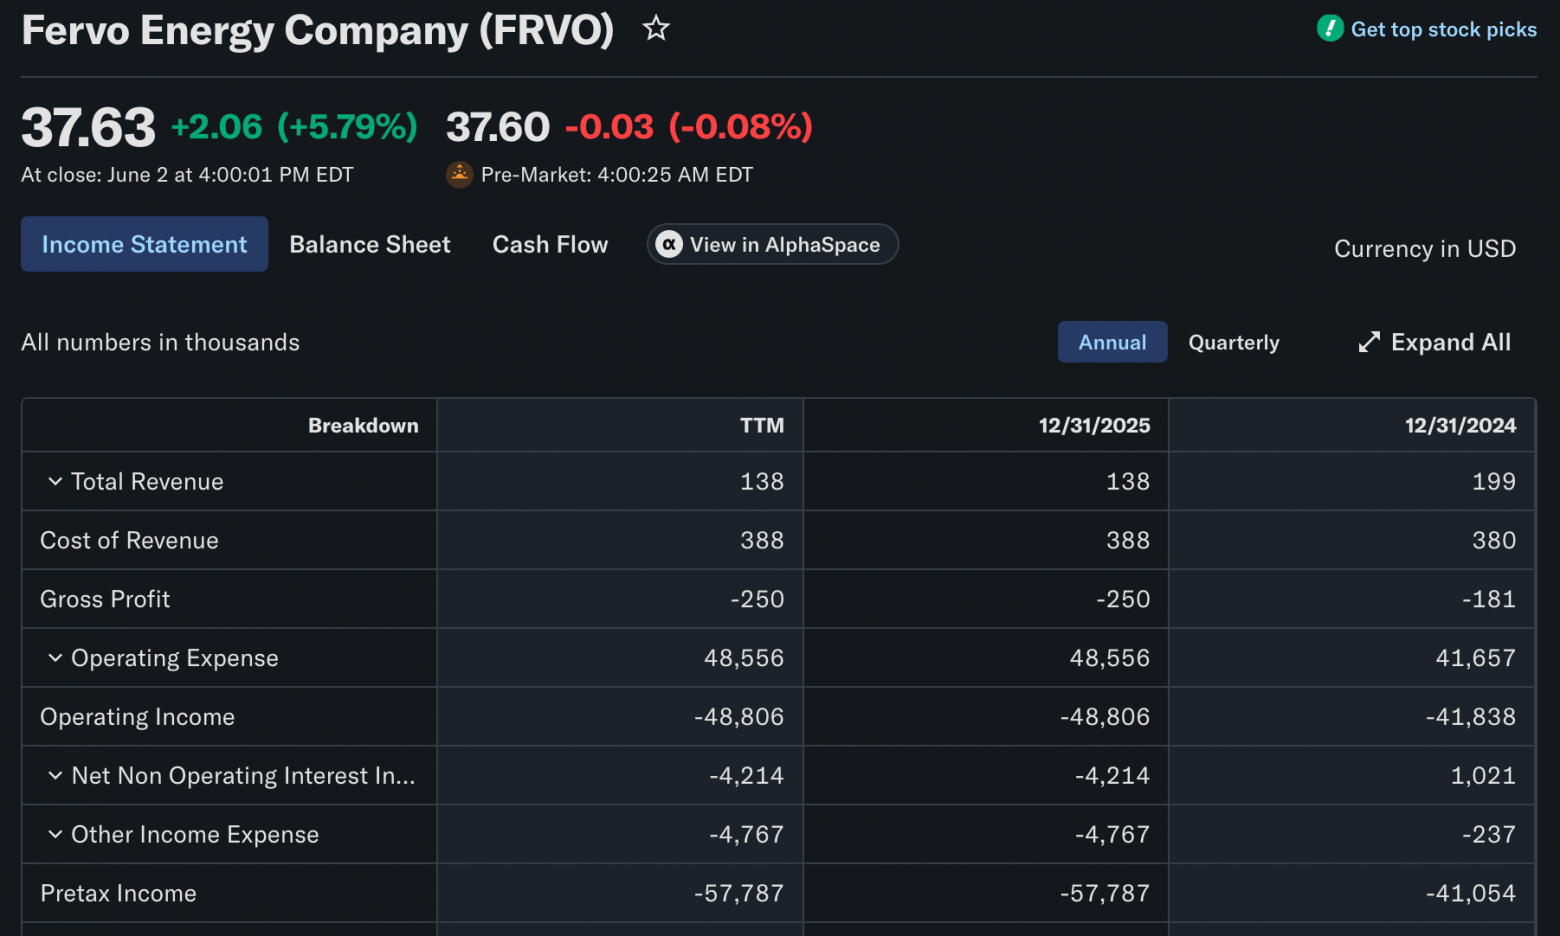The width and height of the screenshot is (1560, 936).
Task: Click View in AlphaSpace button
Action: tap(772, 244)
